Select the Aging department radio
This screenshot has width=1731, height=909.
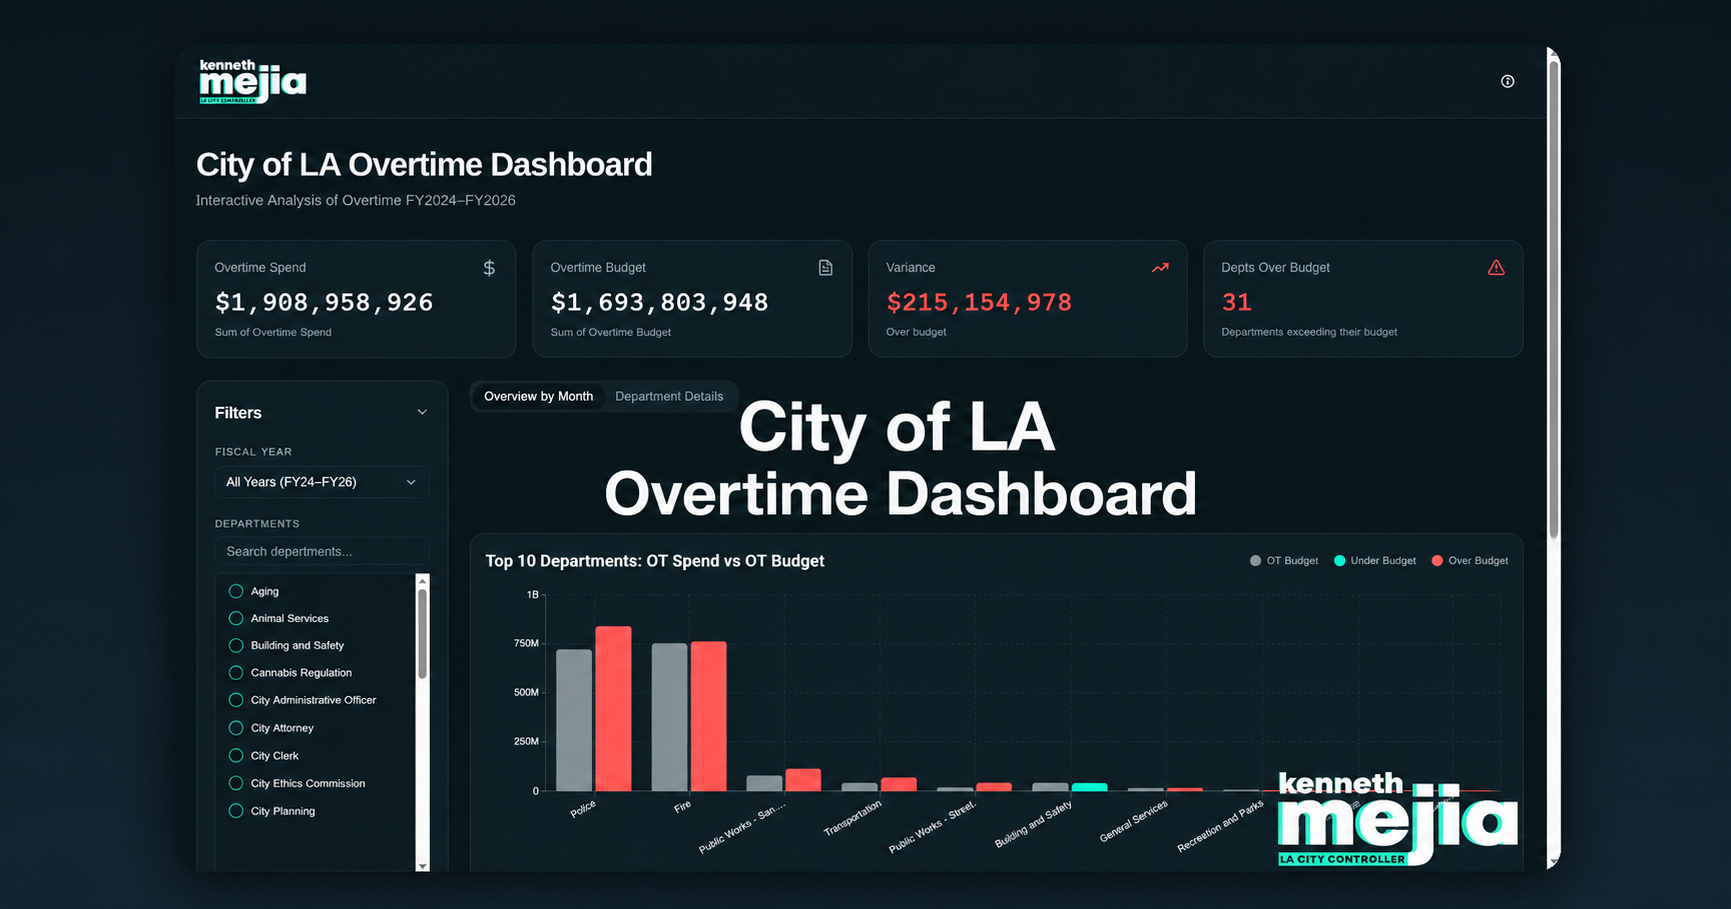coord(236,591)
